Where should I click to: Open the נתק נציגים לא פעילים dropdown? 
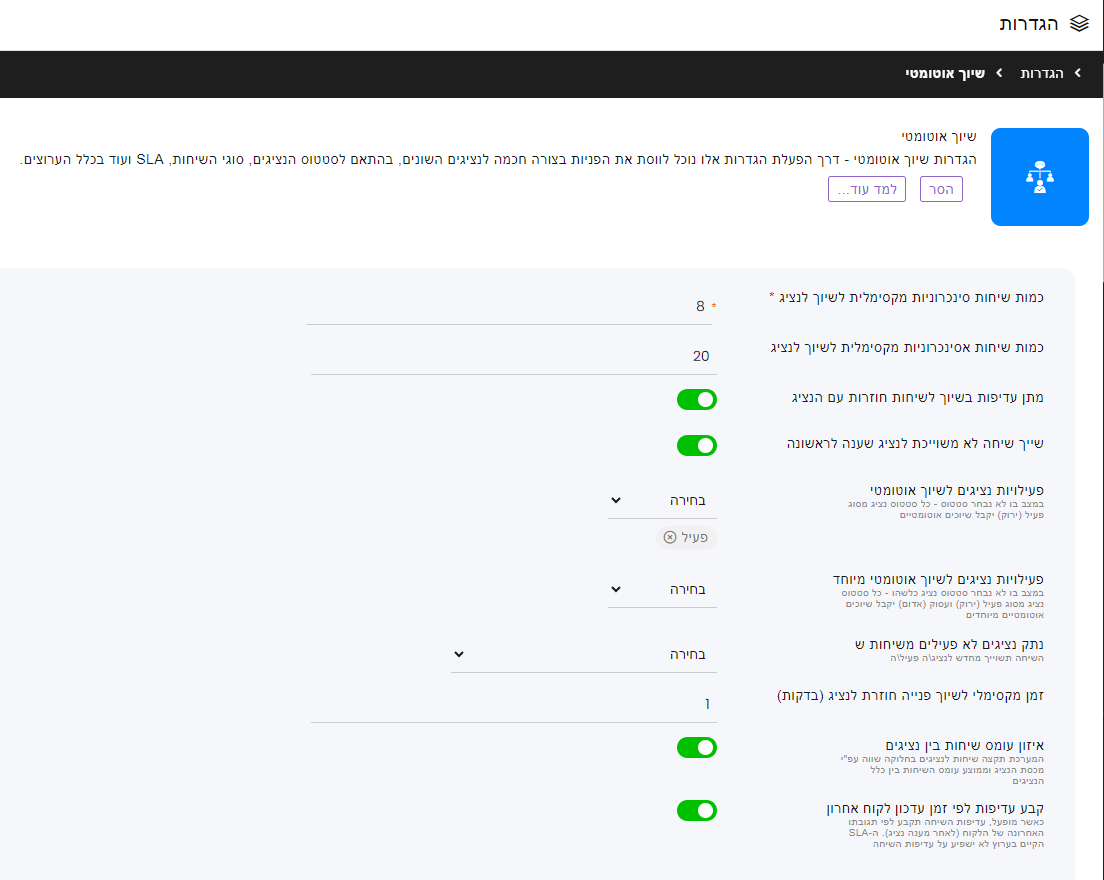click(x=584, y=654)
